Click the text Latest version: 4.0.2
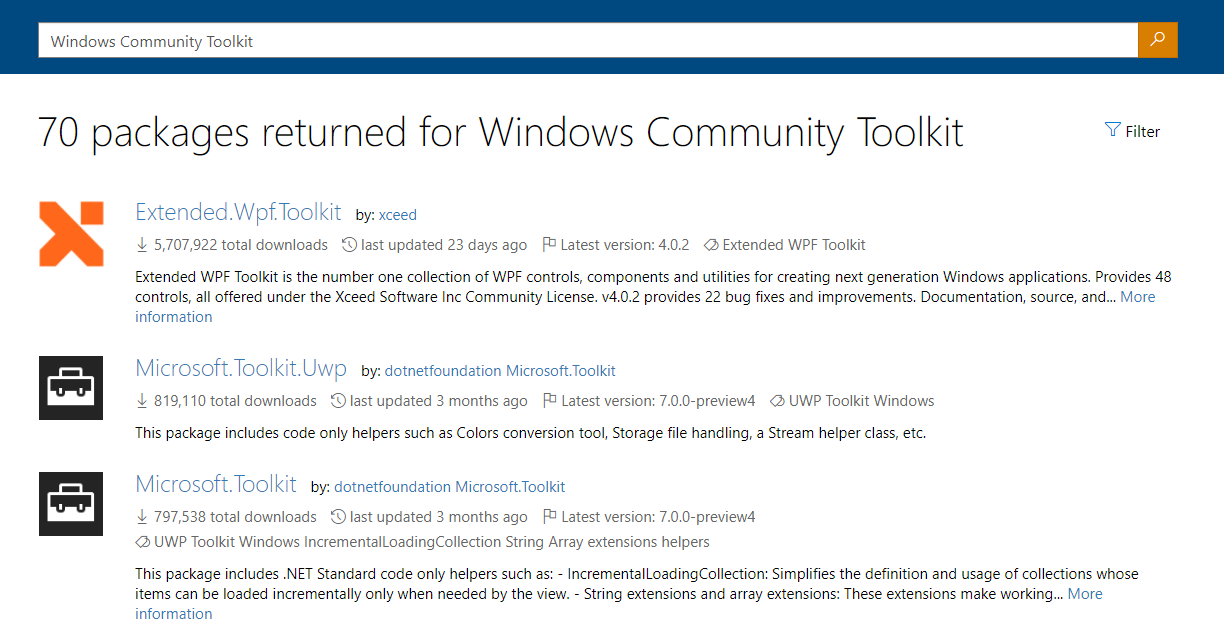Viewport: 1224px width, 636px height. 625,245
